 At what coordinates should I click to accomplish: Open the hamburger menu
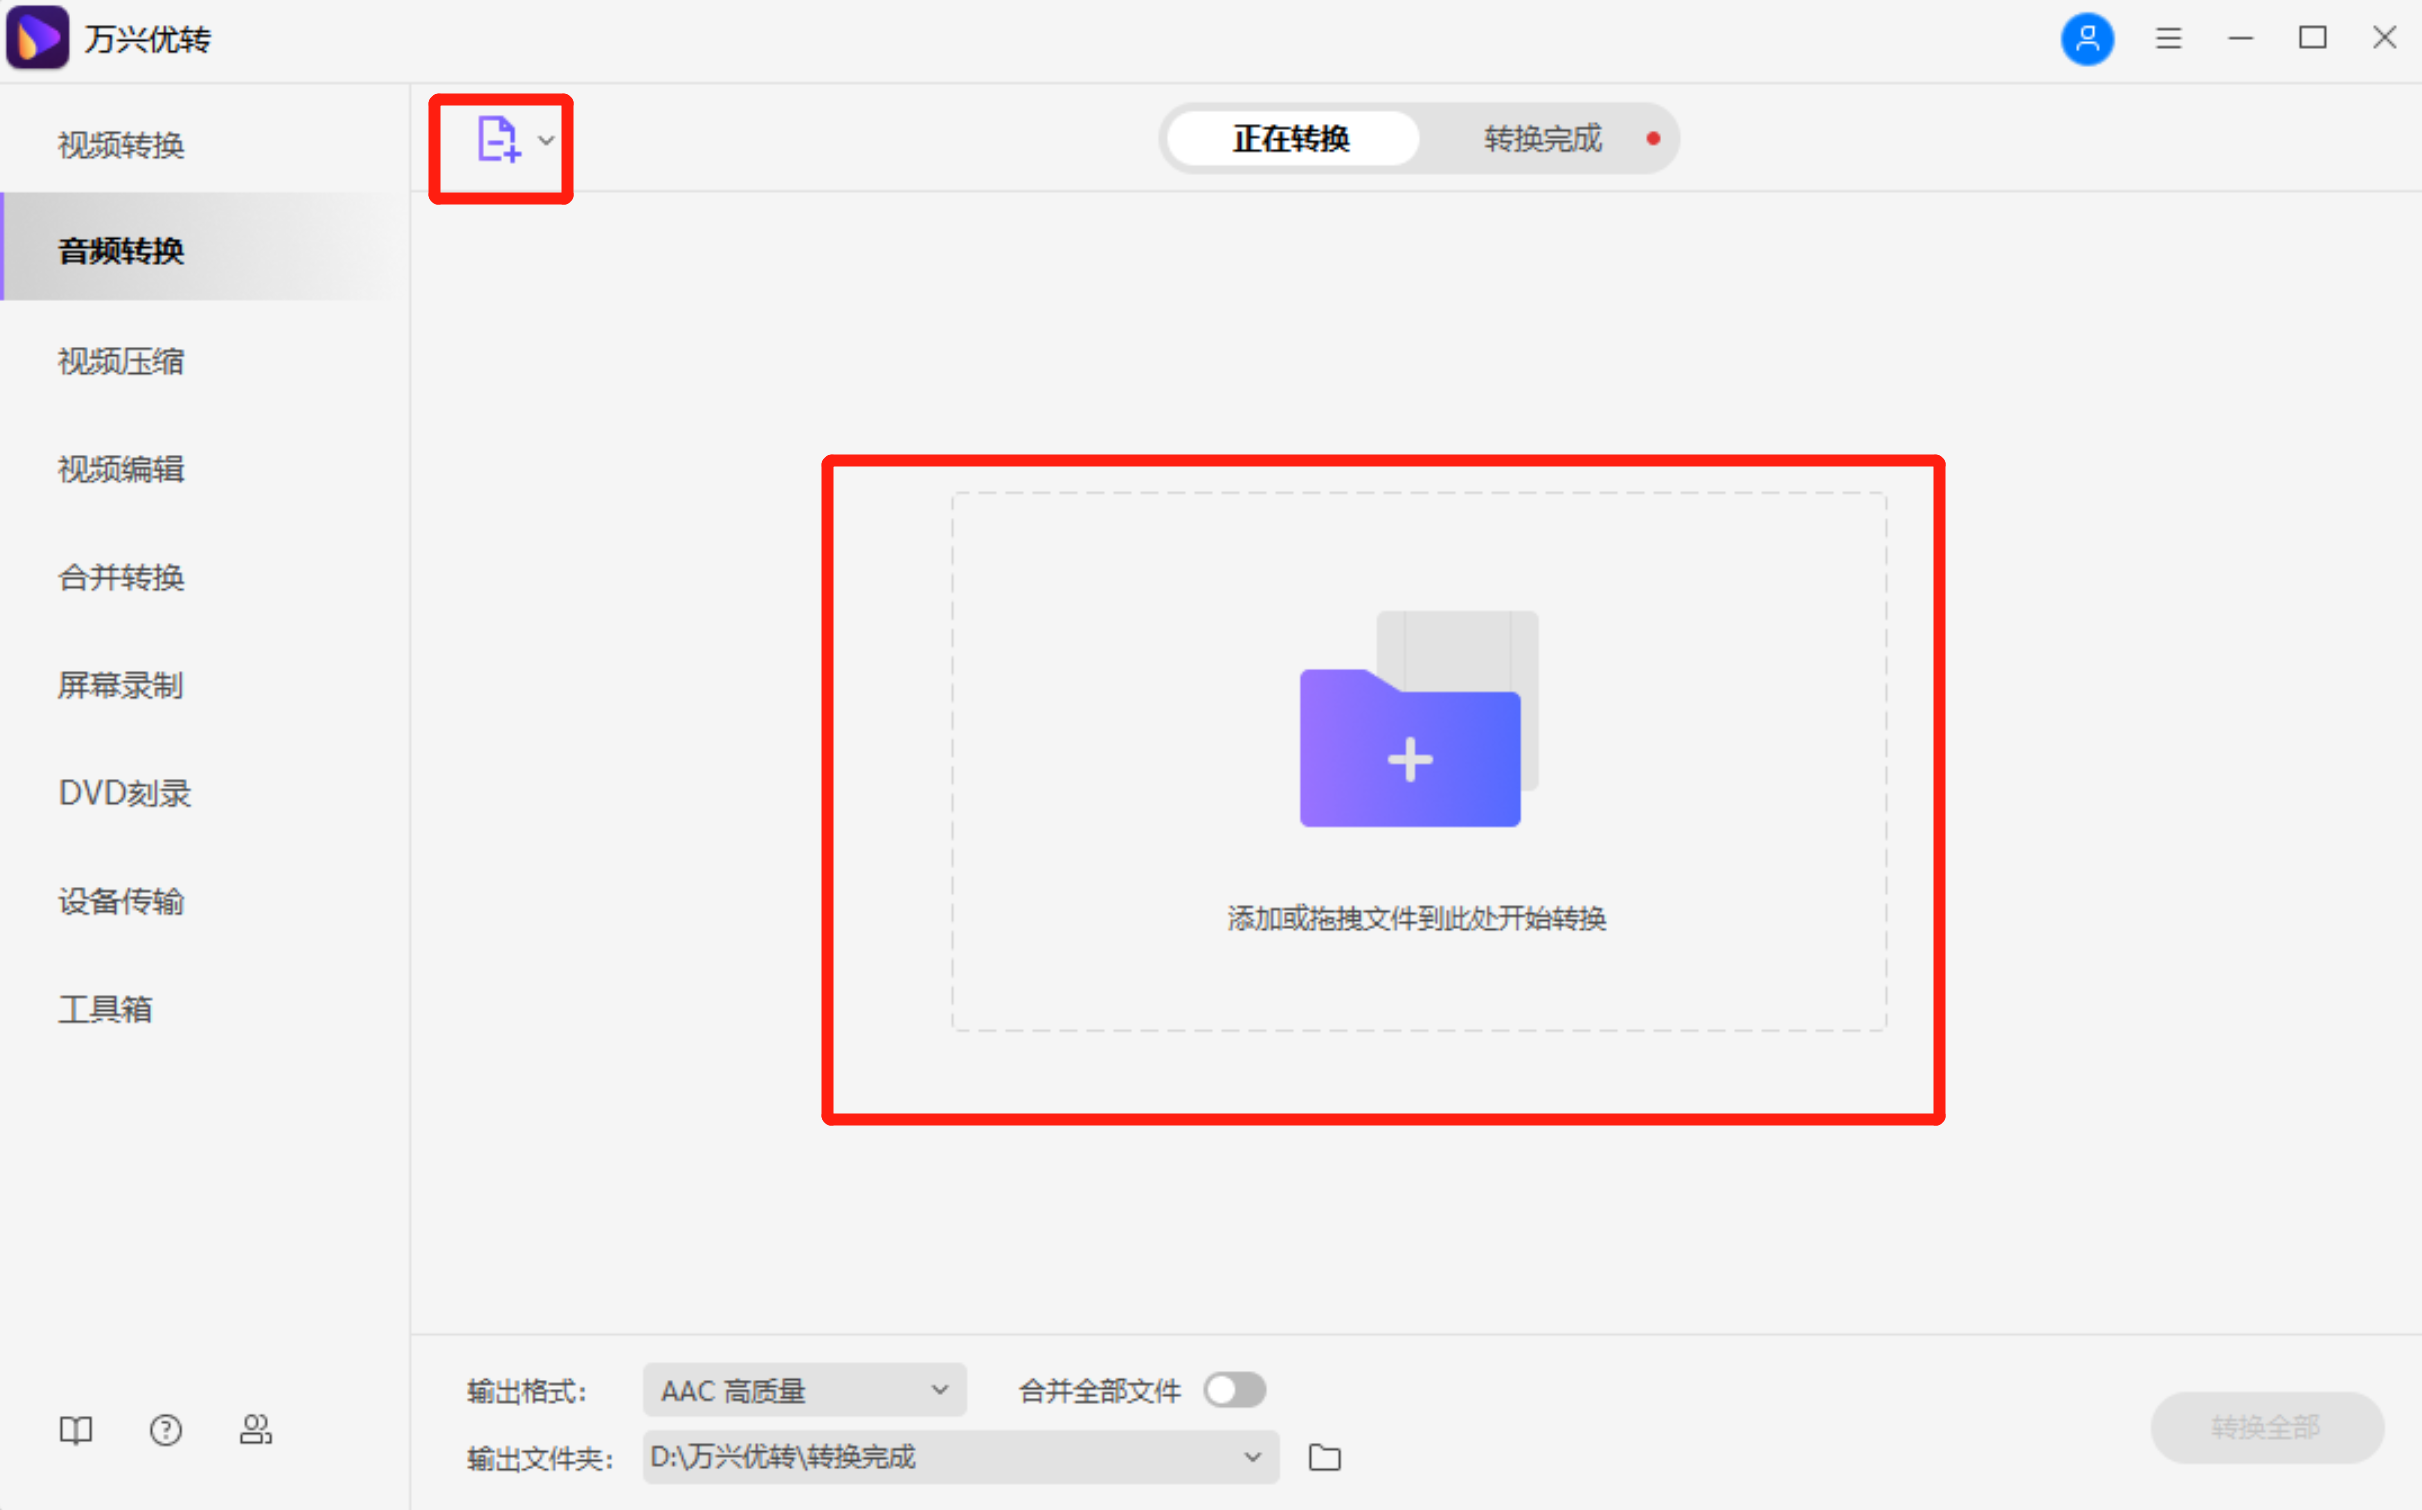tap(2167, 38)
